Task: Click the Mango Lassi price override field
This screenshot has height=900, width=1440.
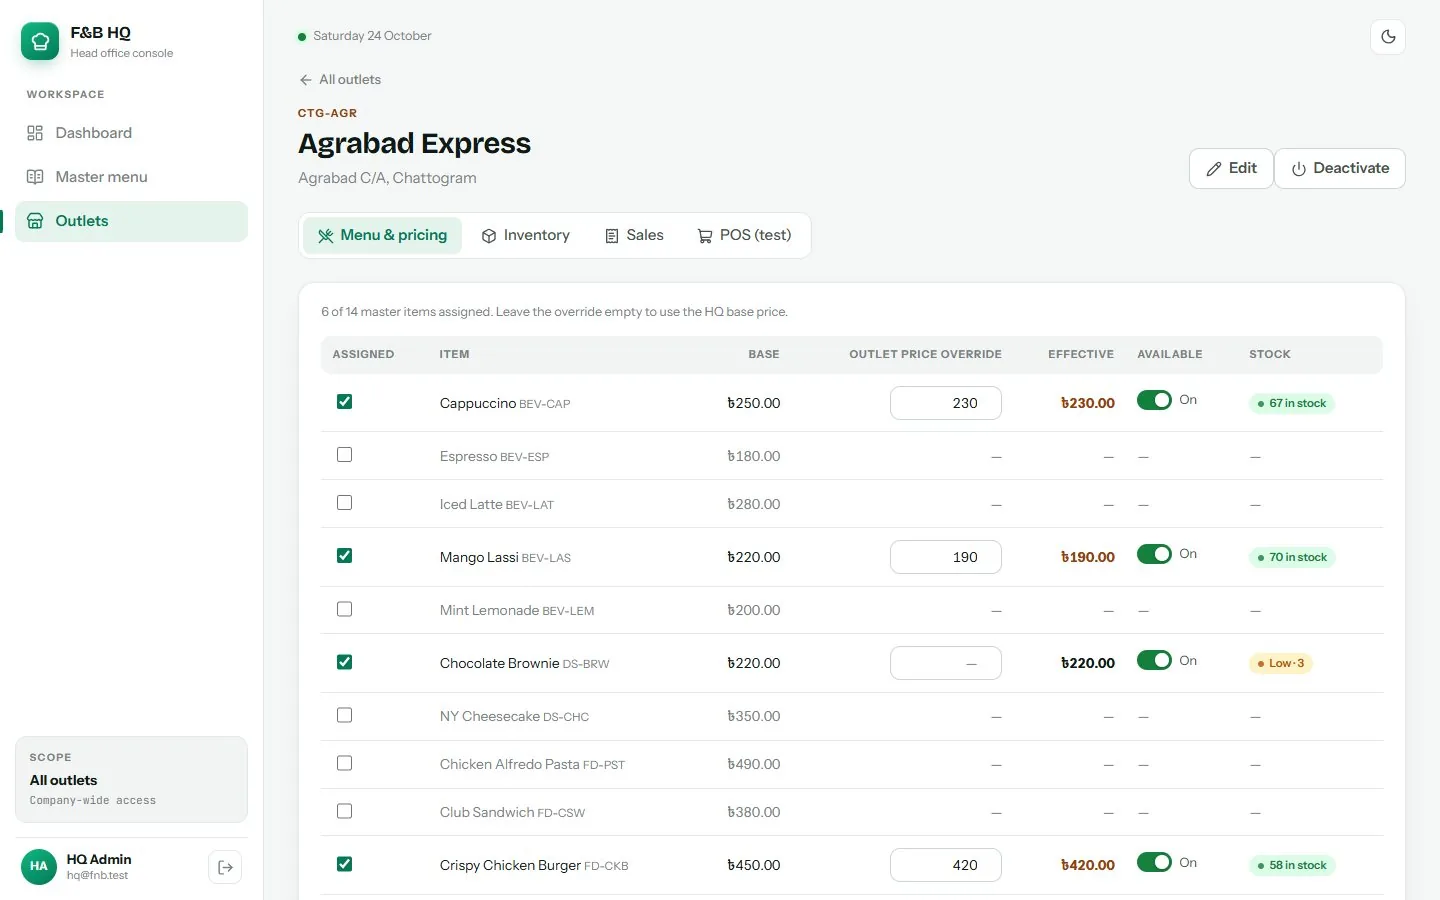Action: [x=945, y=557]
